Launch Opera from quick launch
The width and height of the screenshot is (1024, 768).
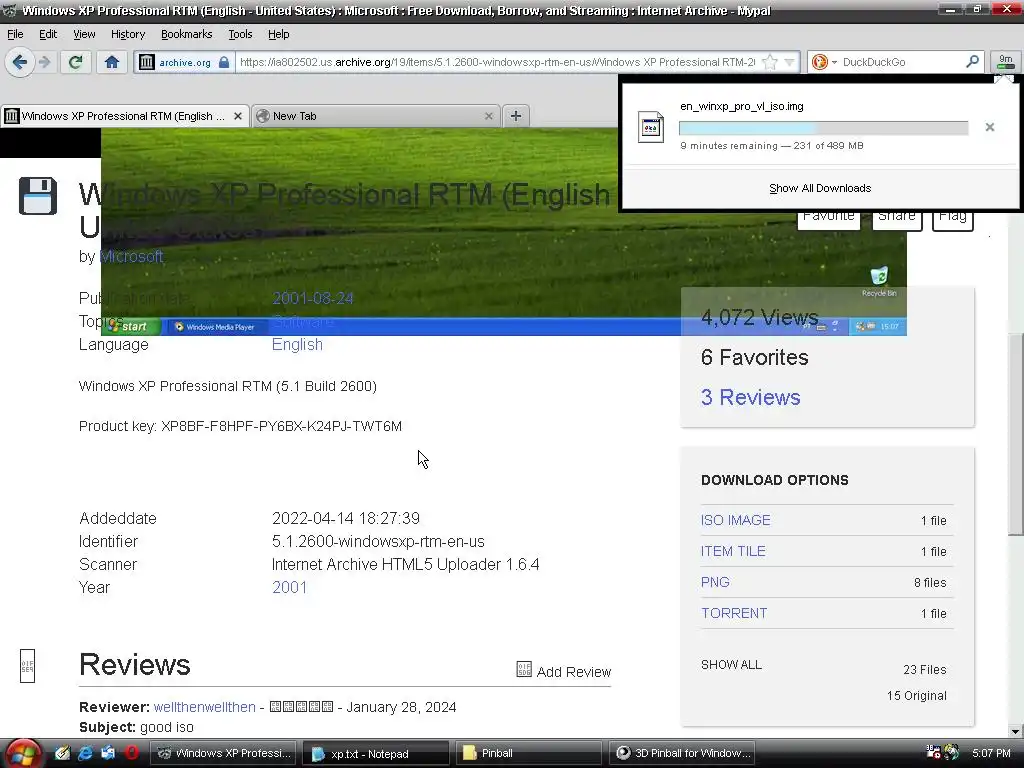click(x=132, y=753)
